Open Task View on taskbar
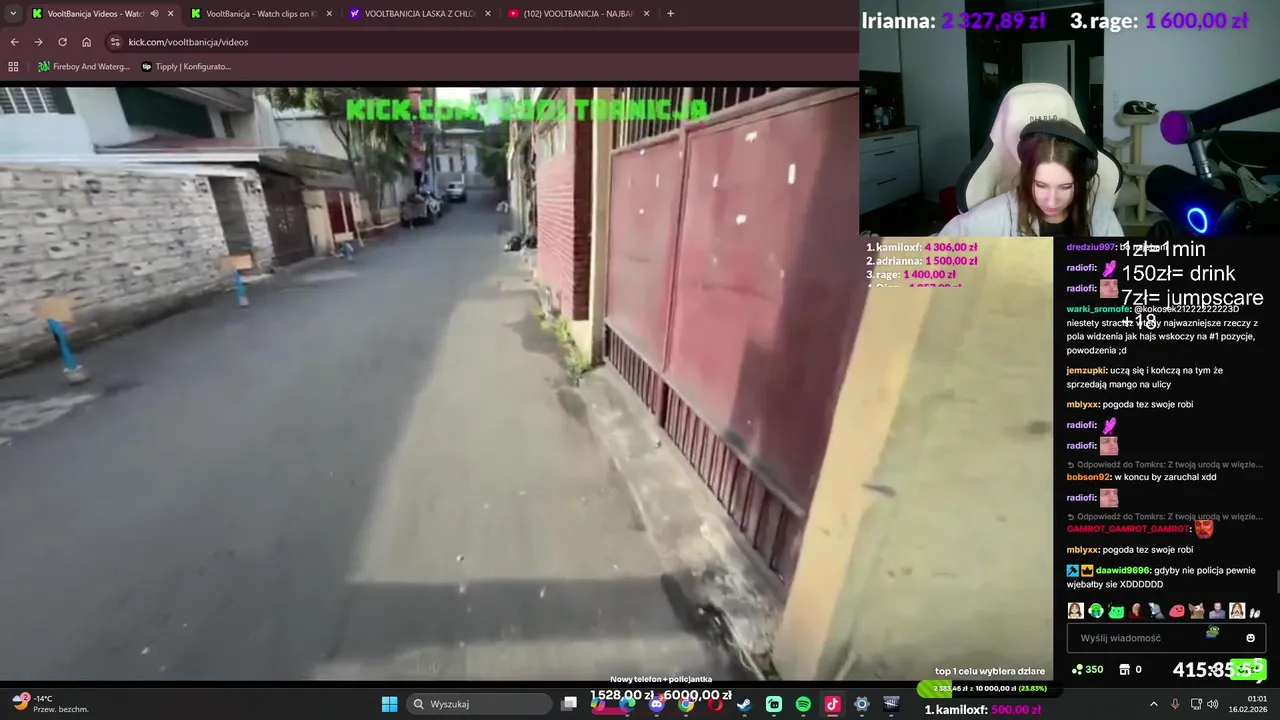 pyautogui.click(x=569, y=704)
